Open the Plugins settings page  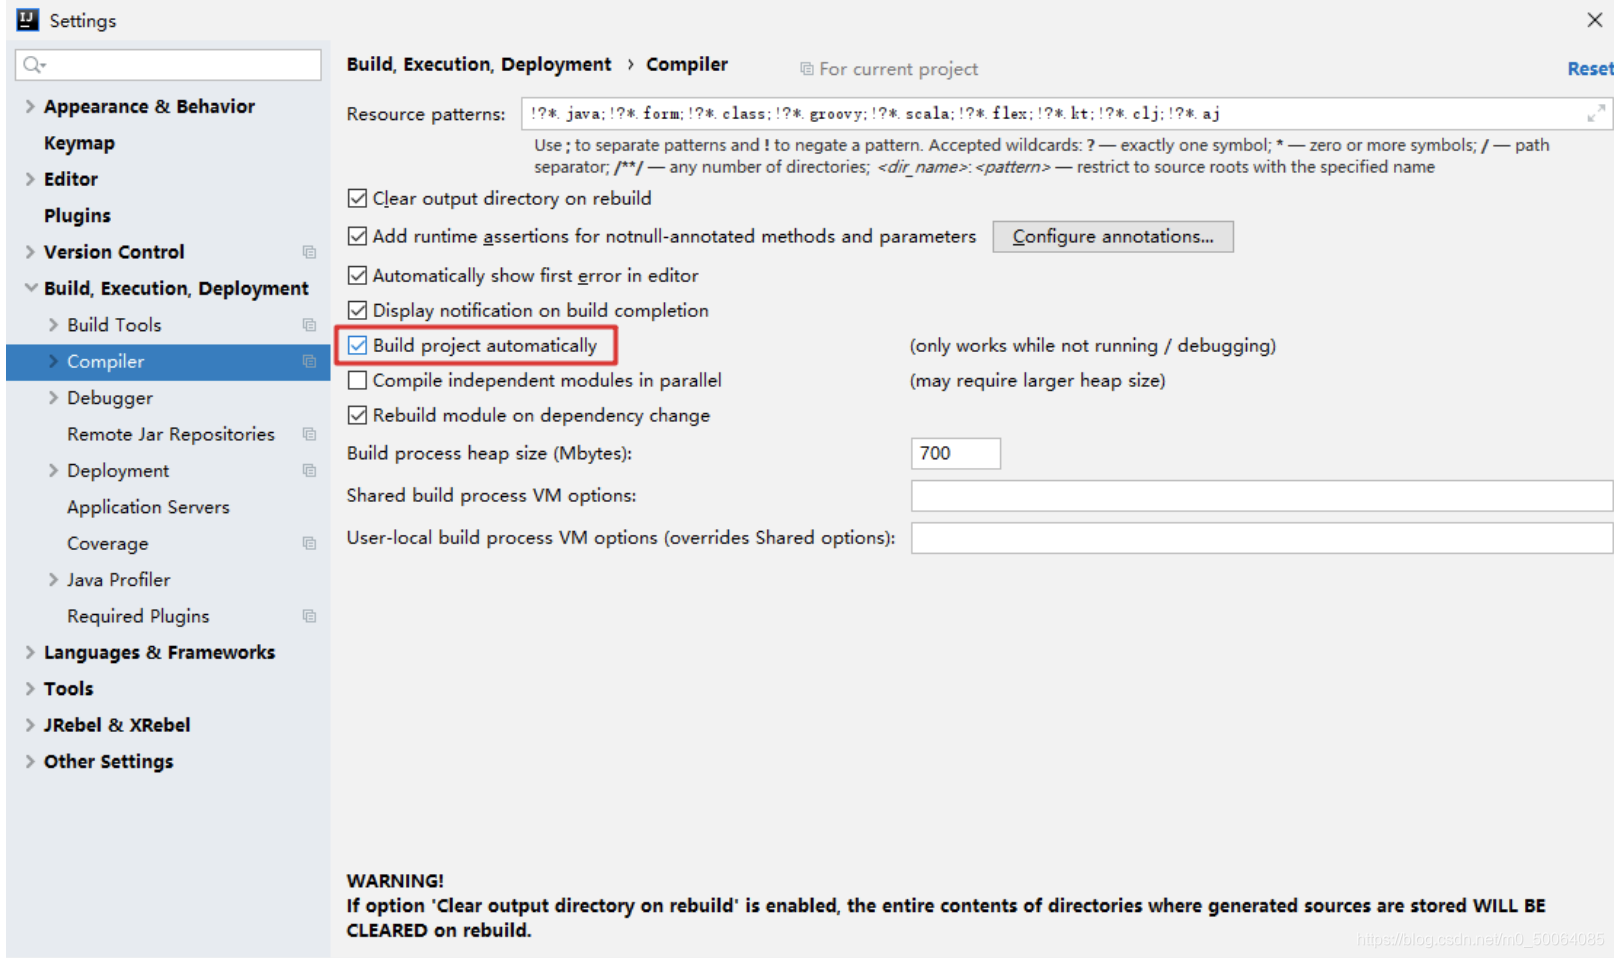tap(77, 216)
